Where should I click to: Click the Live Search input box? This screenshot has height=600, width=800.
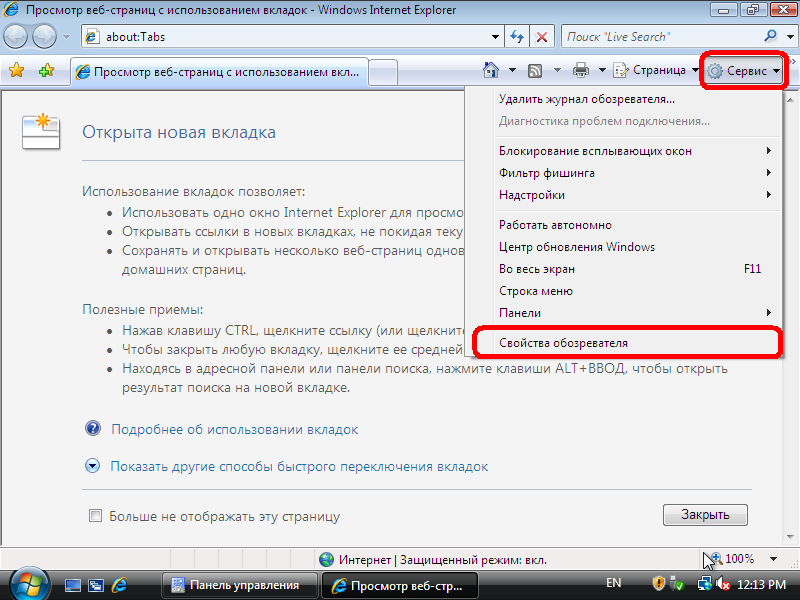click(x=661, y=37)
